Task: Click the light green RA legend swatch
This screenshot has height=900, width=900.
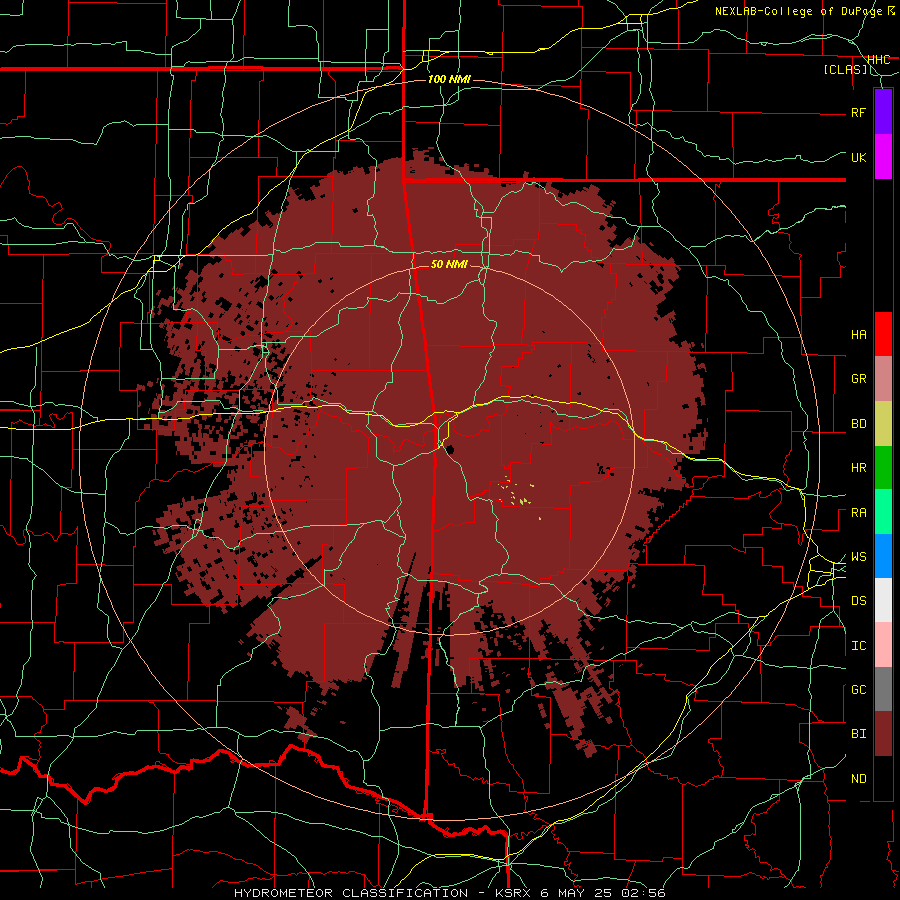Action: coord(883,512)
